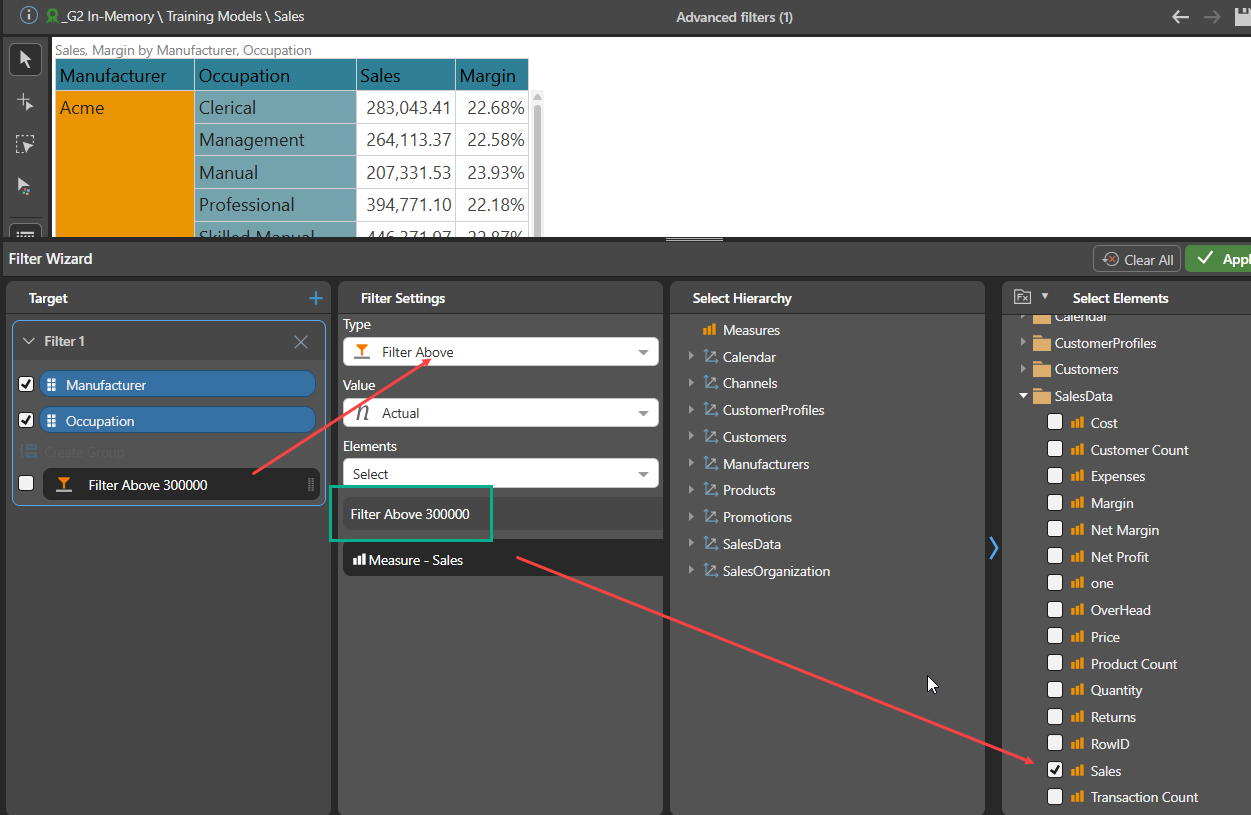Enable the Filter Above 300000 checkbox
The height and width of the screenshot is (815, 1251).
coord(26,483)
